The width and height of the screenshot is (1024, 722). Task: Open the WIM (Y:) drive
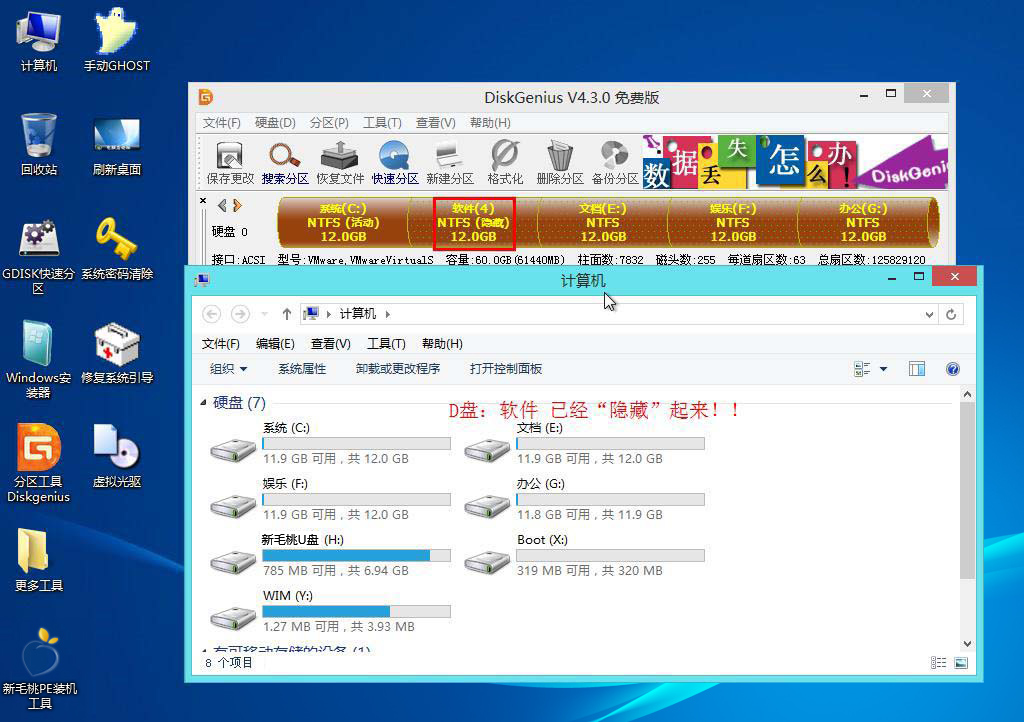(330, 612)
